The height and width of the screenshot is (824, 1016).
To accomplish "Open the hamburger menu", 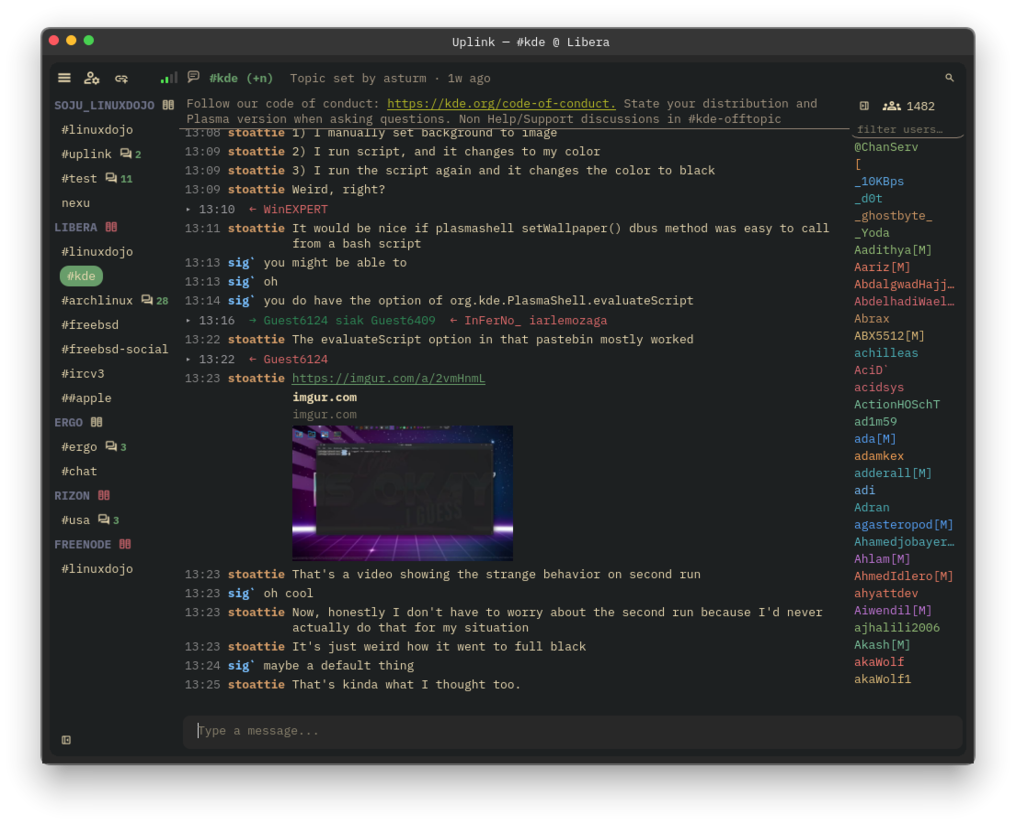I will click(x=64, y=78).
